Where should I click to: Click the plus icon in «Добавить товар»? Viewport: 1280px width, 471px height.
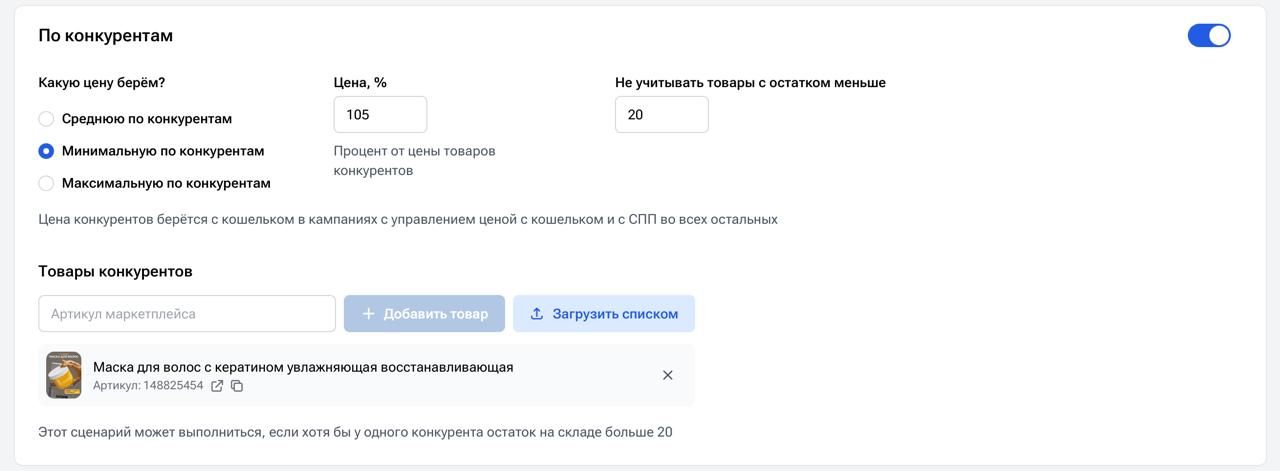(368, 314)
